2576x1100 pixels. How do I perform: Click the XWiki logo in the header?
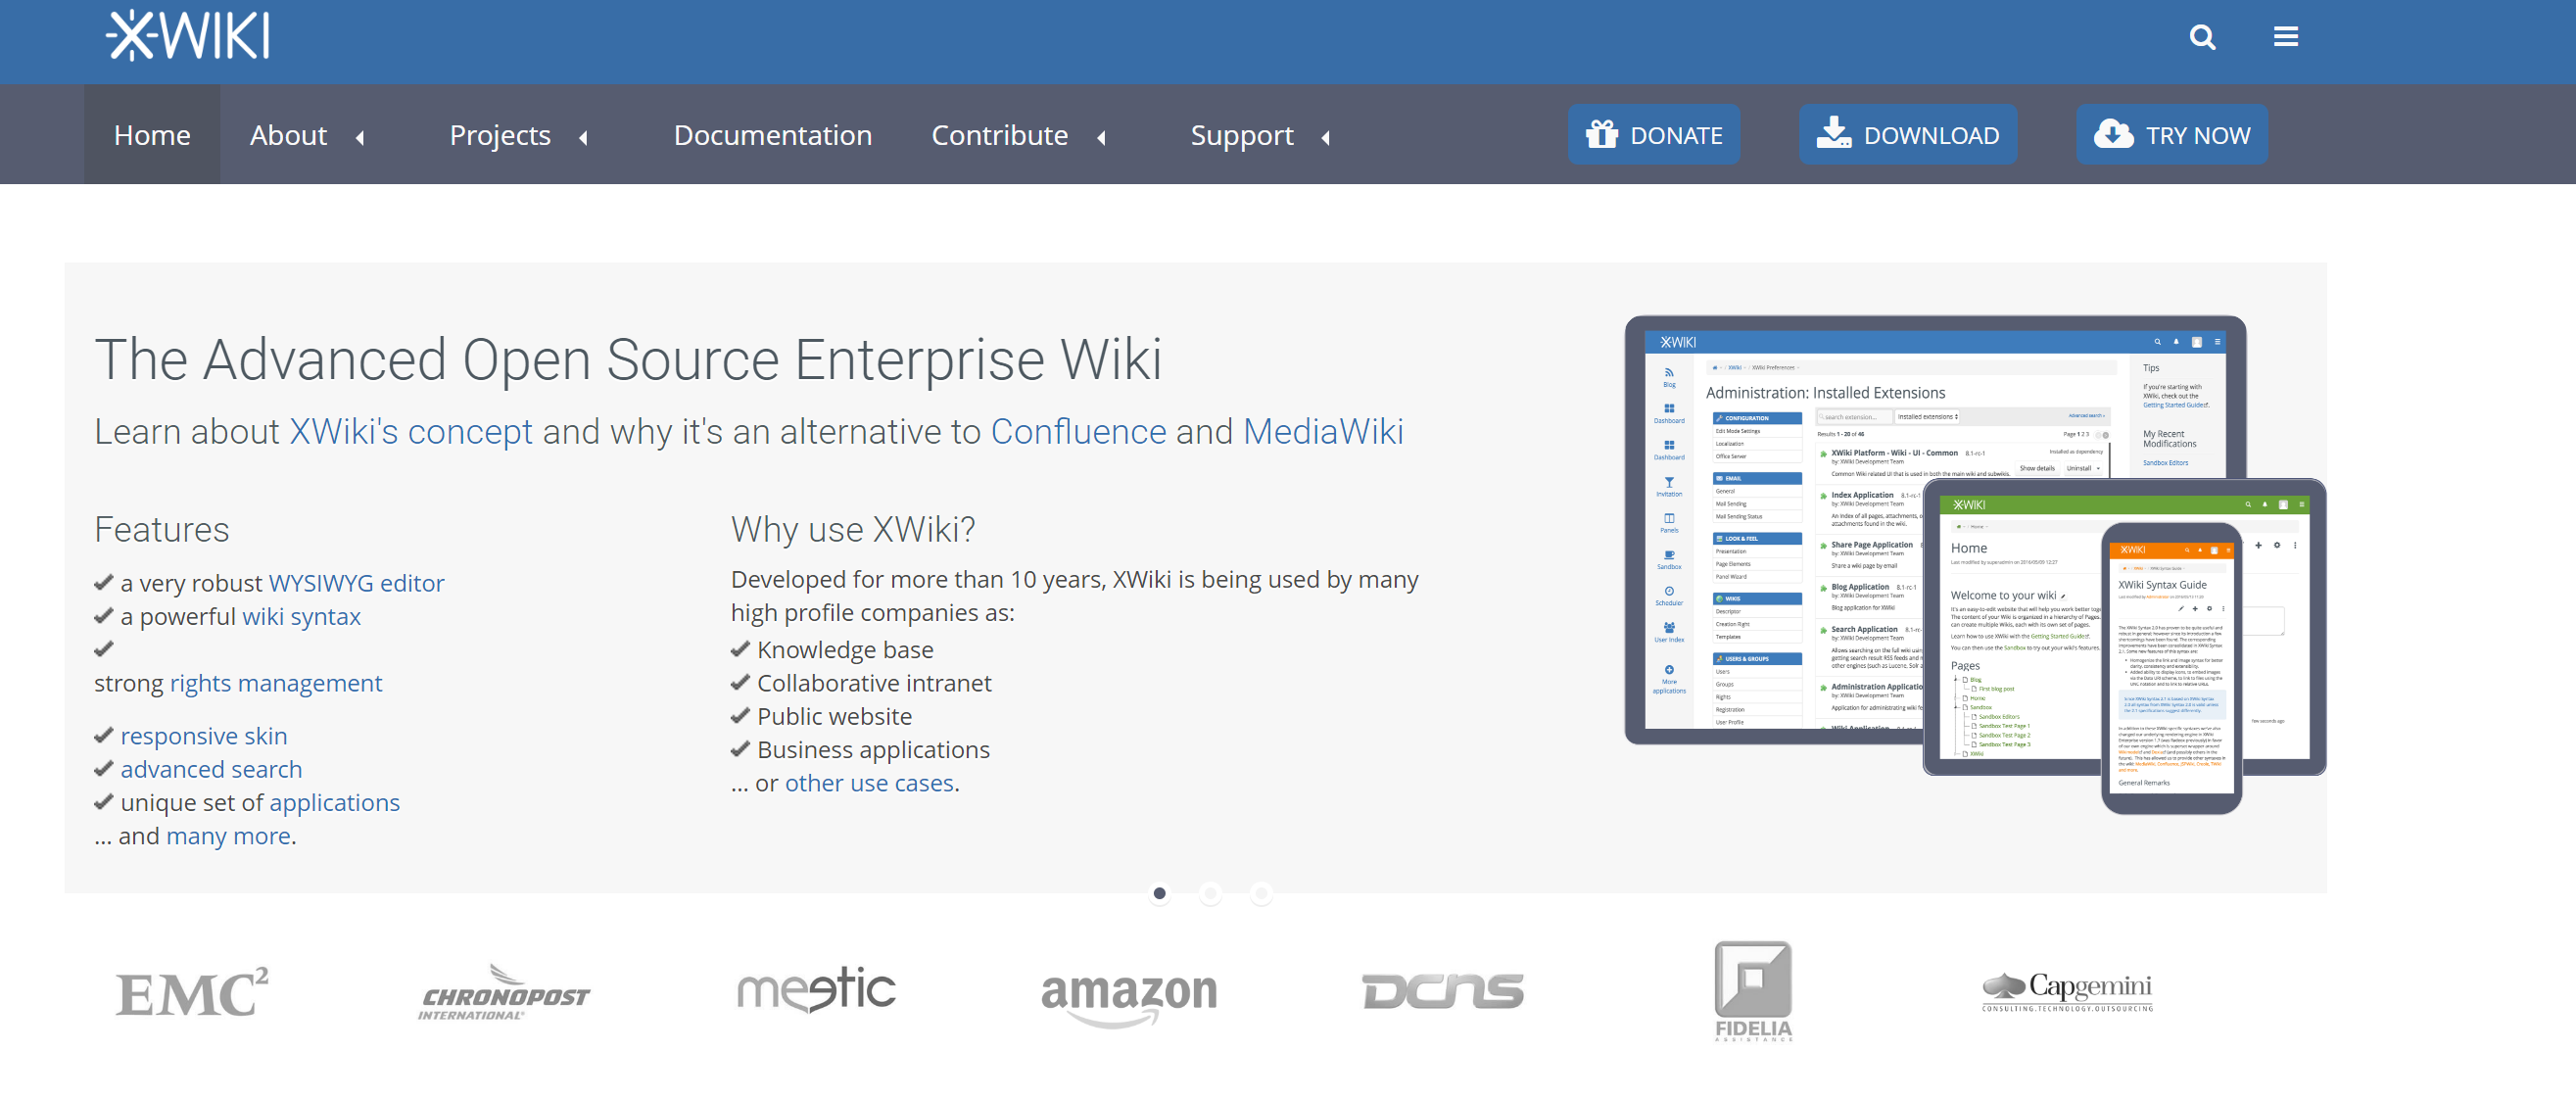tap(188, 36)
